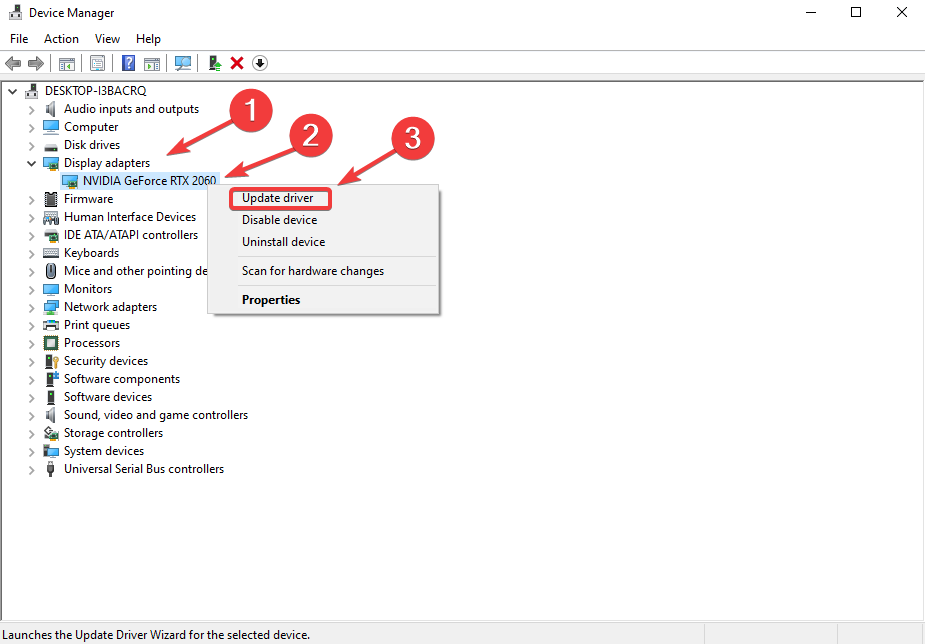
Task: Select the Sound, video and game controllers label
Action: click(156, 415)
